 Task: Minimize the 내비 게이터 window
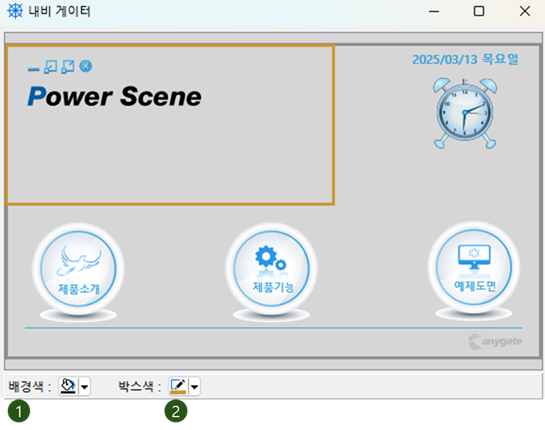434,11
